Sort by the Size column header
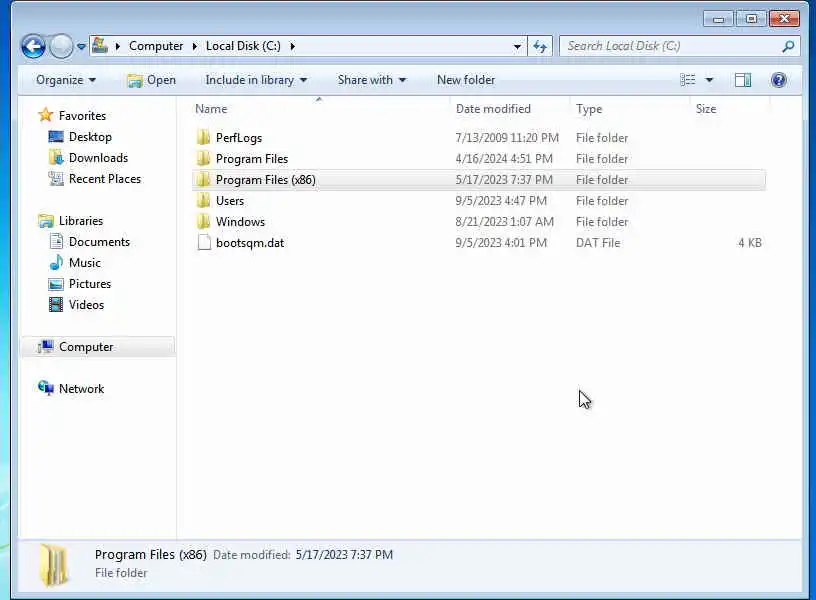816x600 pixels. (729, 109)
